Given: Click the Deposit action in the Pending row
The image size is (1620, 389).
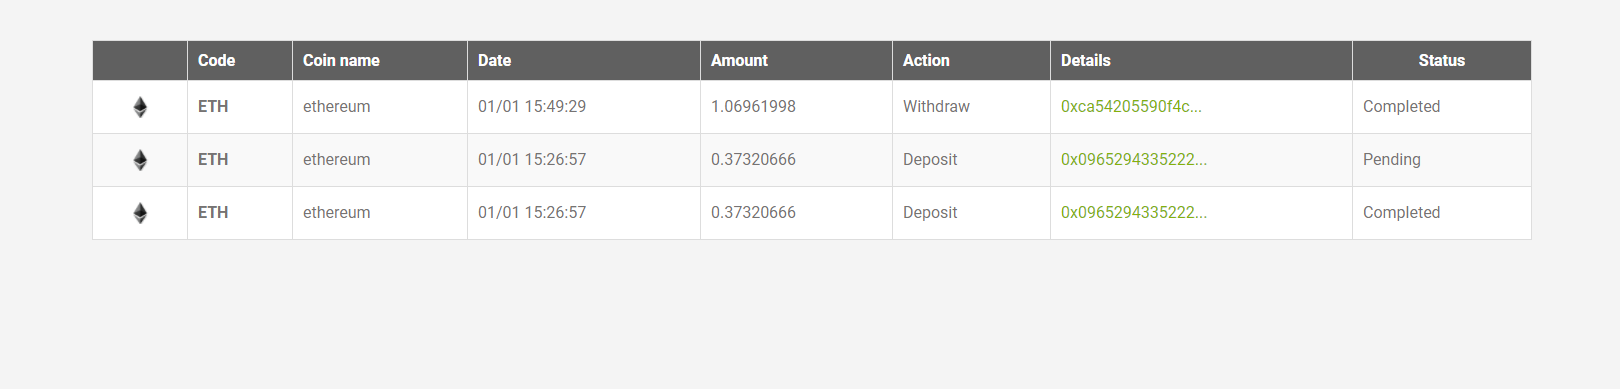Looking at the screenshot, I should [930, 159].
